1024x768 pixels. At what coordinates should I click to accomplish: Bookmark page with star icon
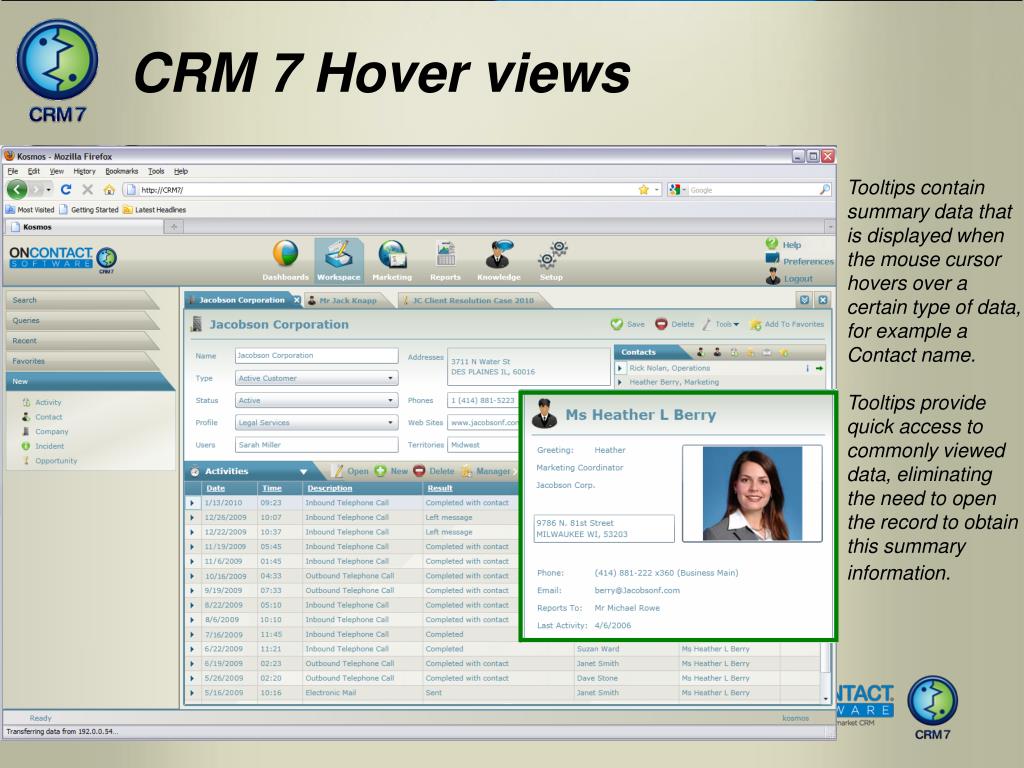click(643, 189)
